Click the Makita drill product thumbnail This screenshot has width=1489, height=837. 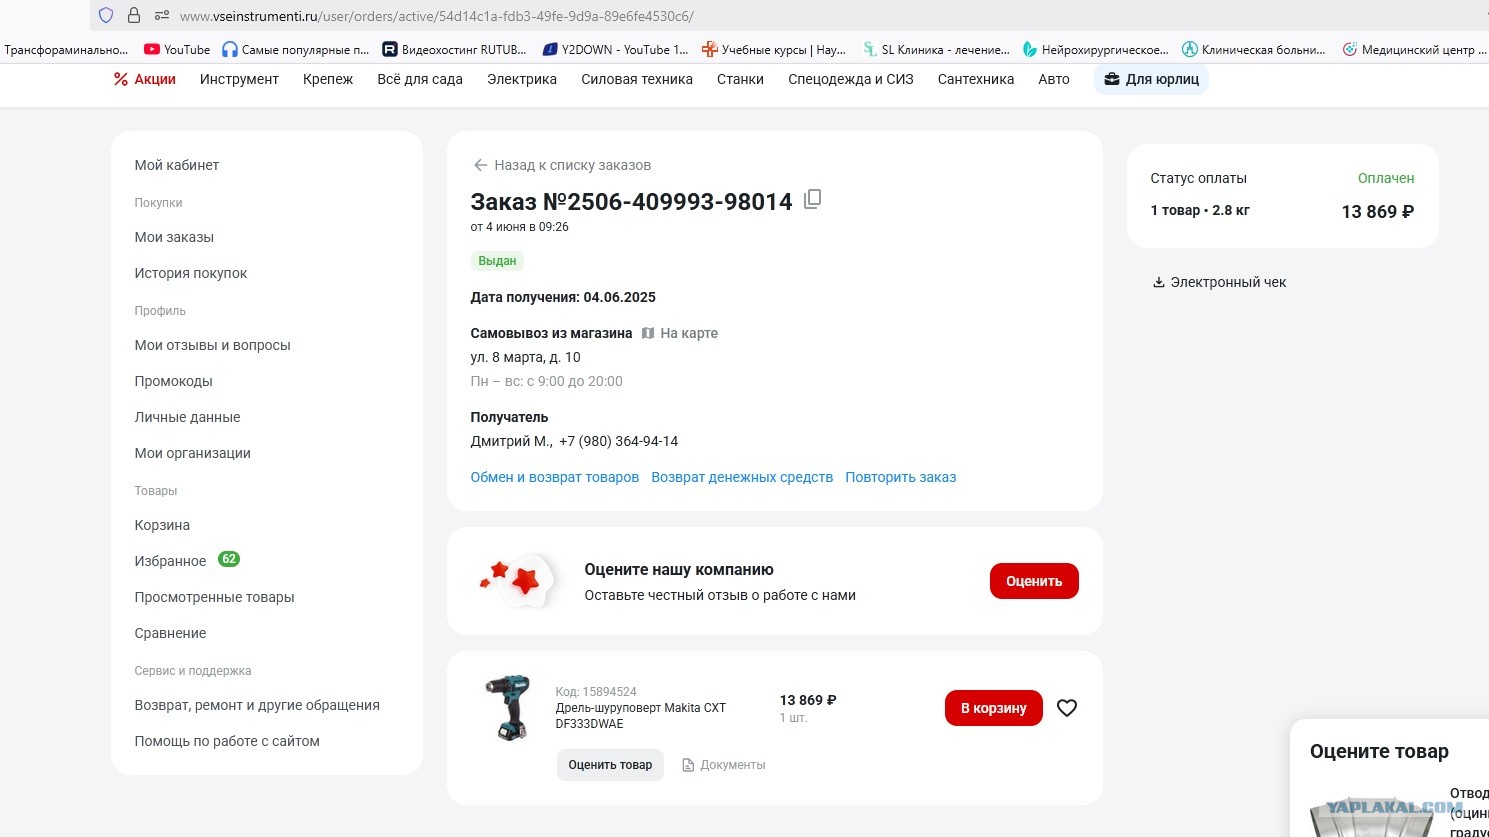pyautogui.click(x=508, y=708)
